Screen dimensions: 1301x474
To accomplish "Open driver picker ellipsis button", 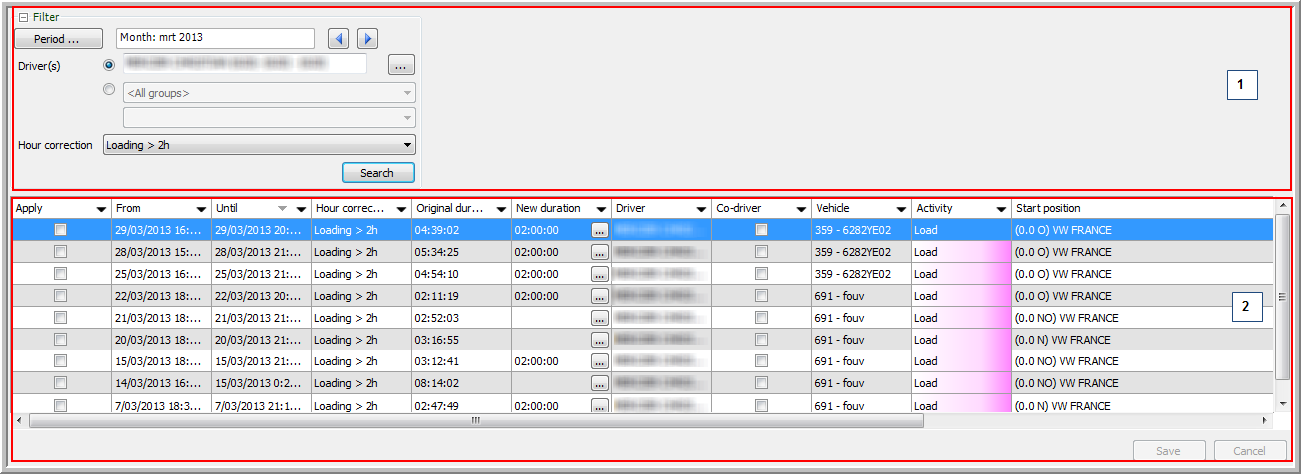I will click(x=401, y=65).
